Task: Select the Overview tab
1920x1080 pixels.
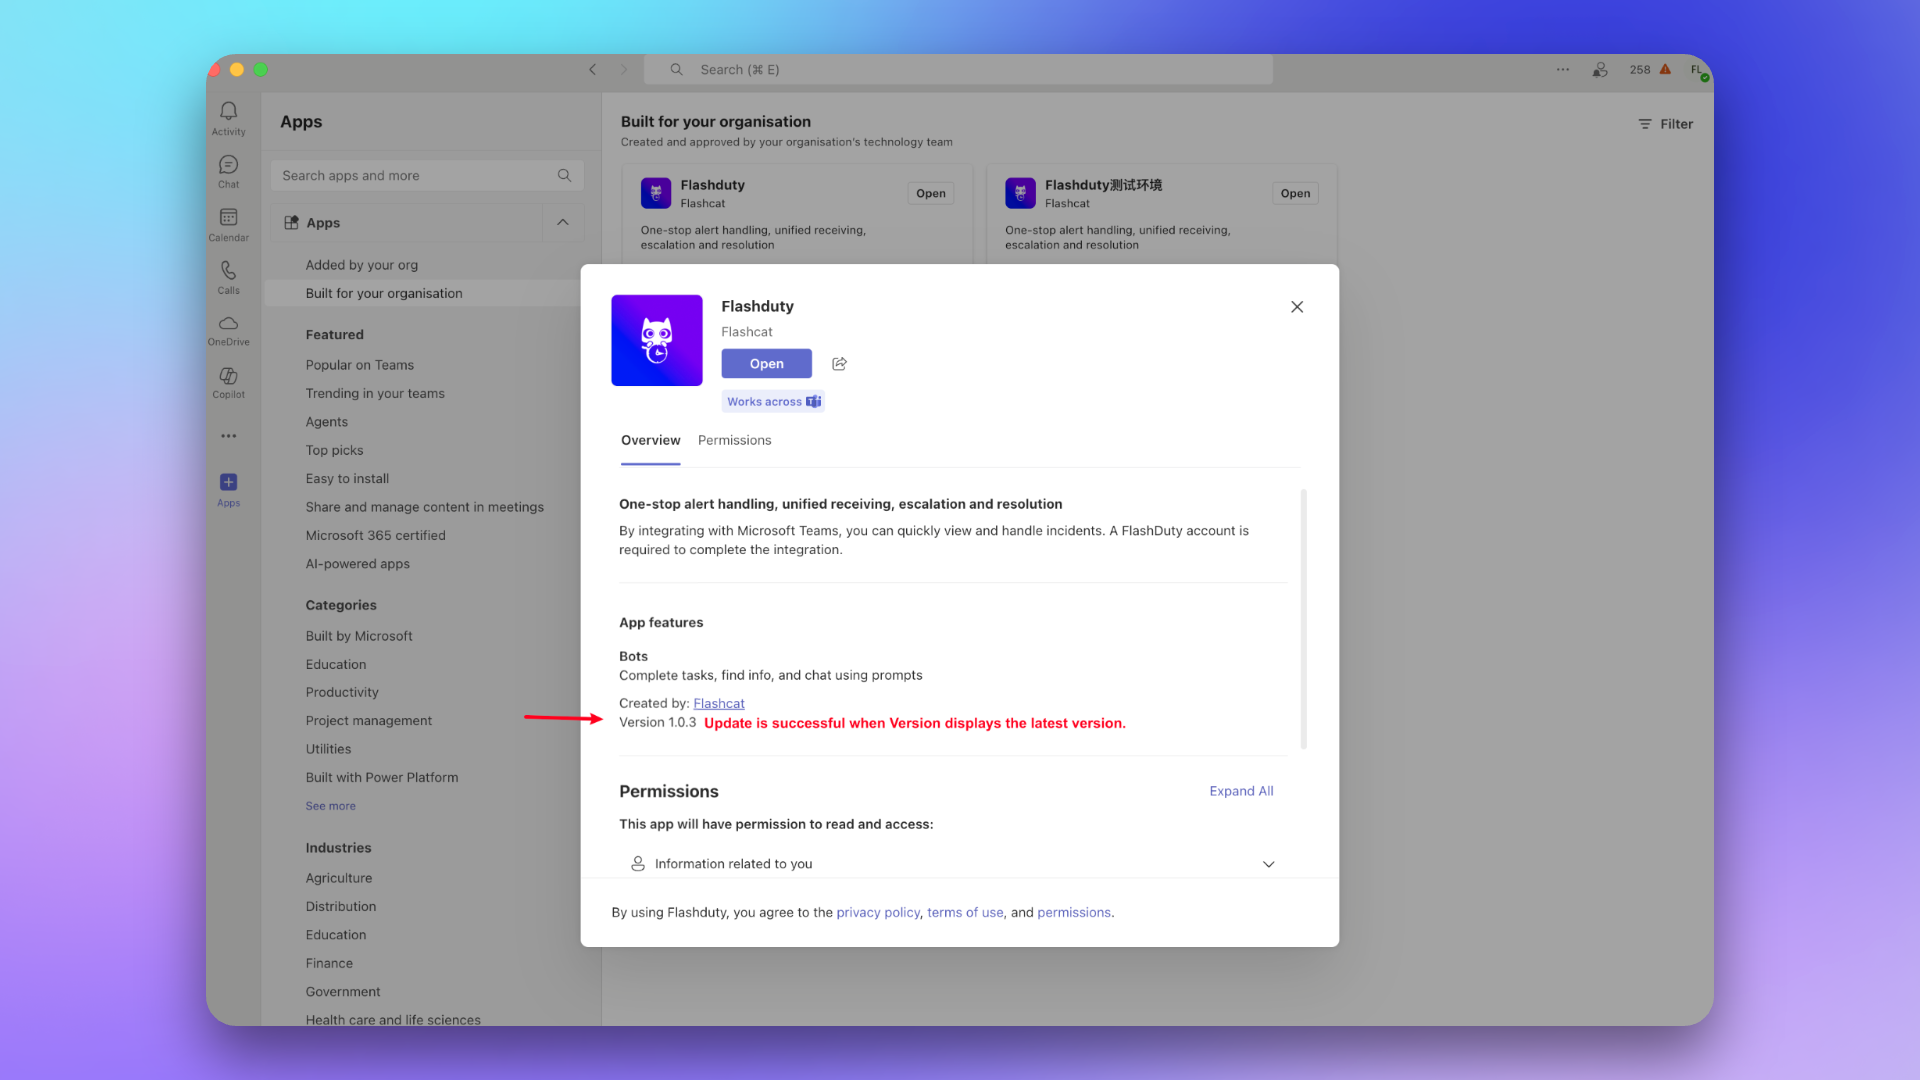Action: coord(650,440)
